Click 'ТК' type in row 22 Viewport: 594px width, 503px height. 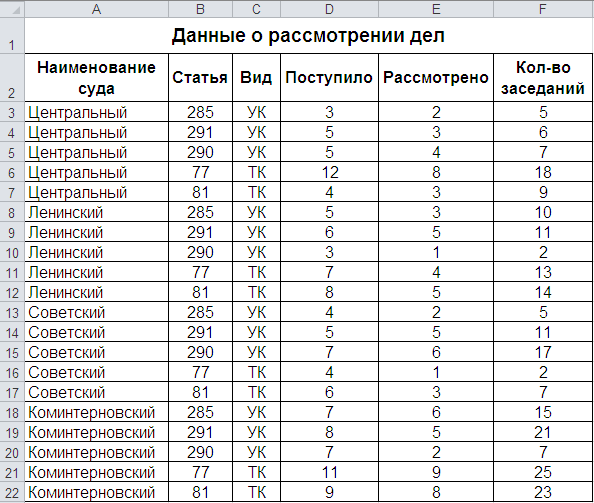click(x=256, y=493)
